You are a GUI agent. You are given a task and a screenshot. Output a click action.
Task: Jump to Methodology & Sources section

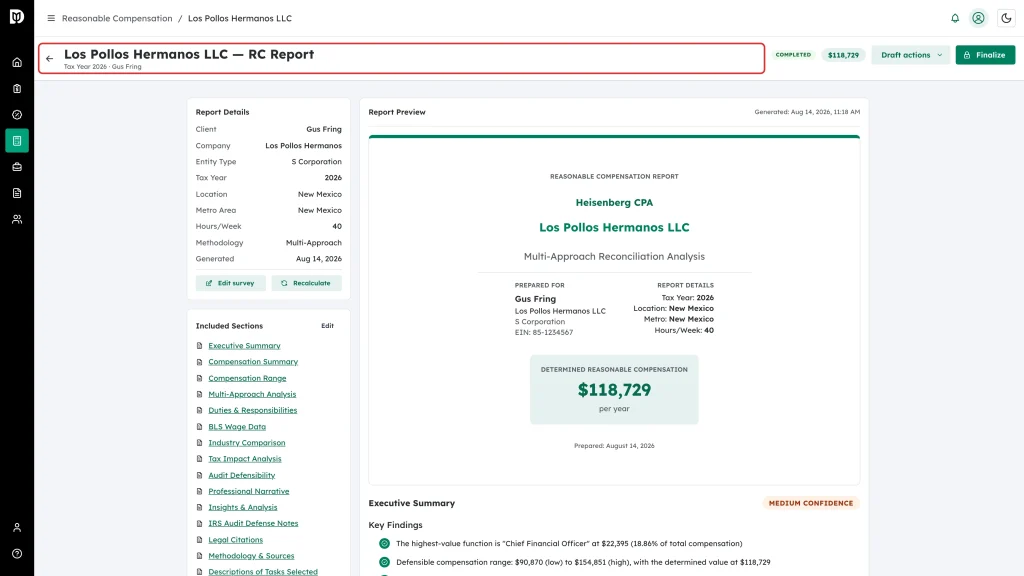[251, 556]
